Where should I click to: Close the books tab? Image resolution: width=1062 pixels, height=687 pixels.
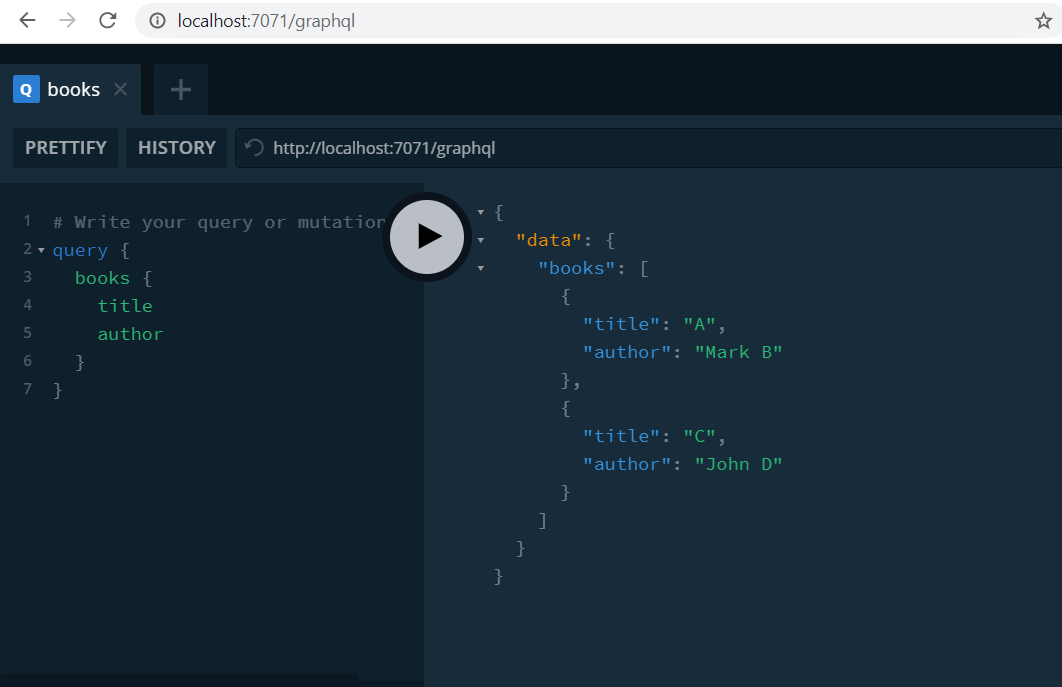120,89
